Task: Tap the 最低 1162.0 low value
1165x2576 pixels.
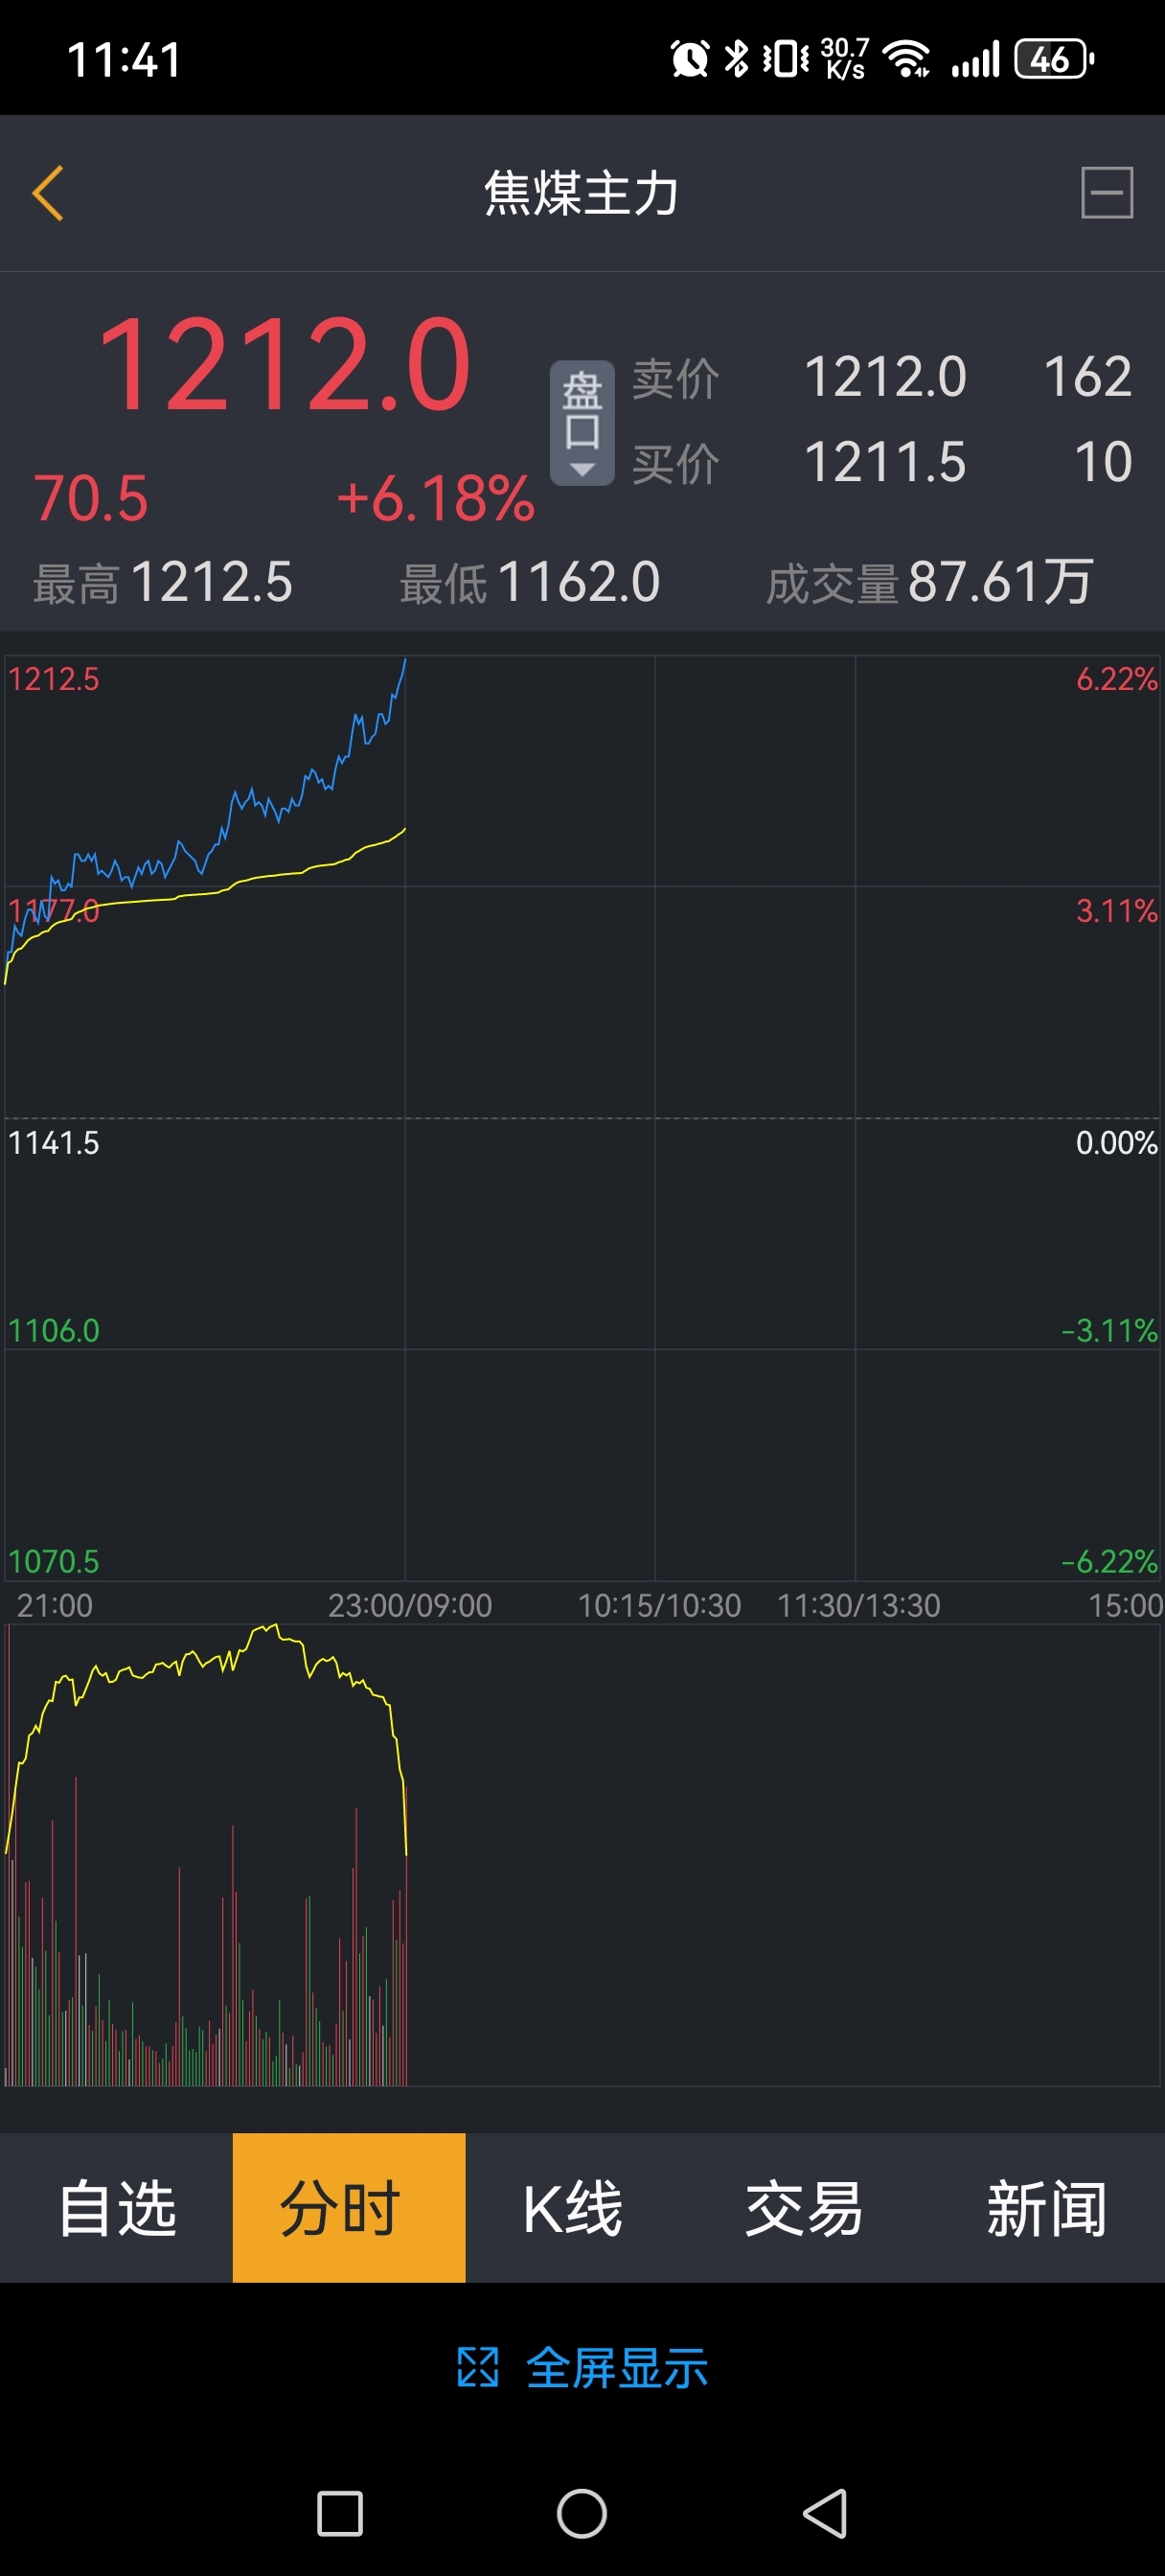Action: click(579, 582)
